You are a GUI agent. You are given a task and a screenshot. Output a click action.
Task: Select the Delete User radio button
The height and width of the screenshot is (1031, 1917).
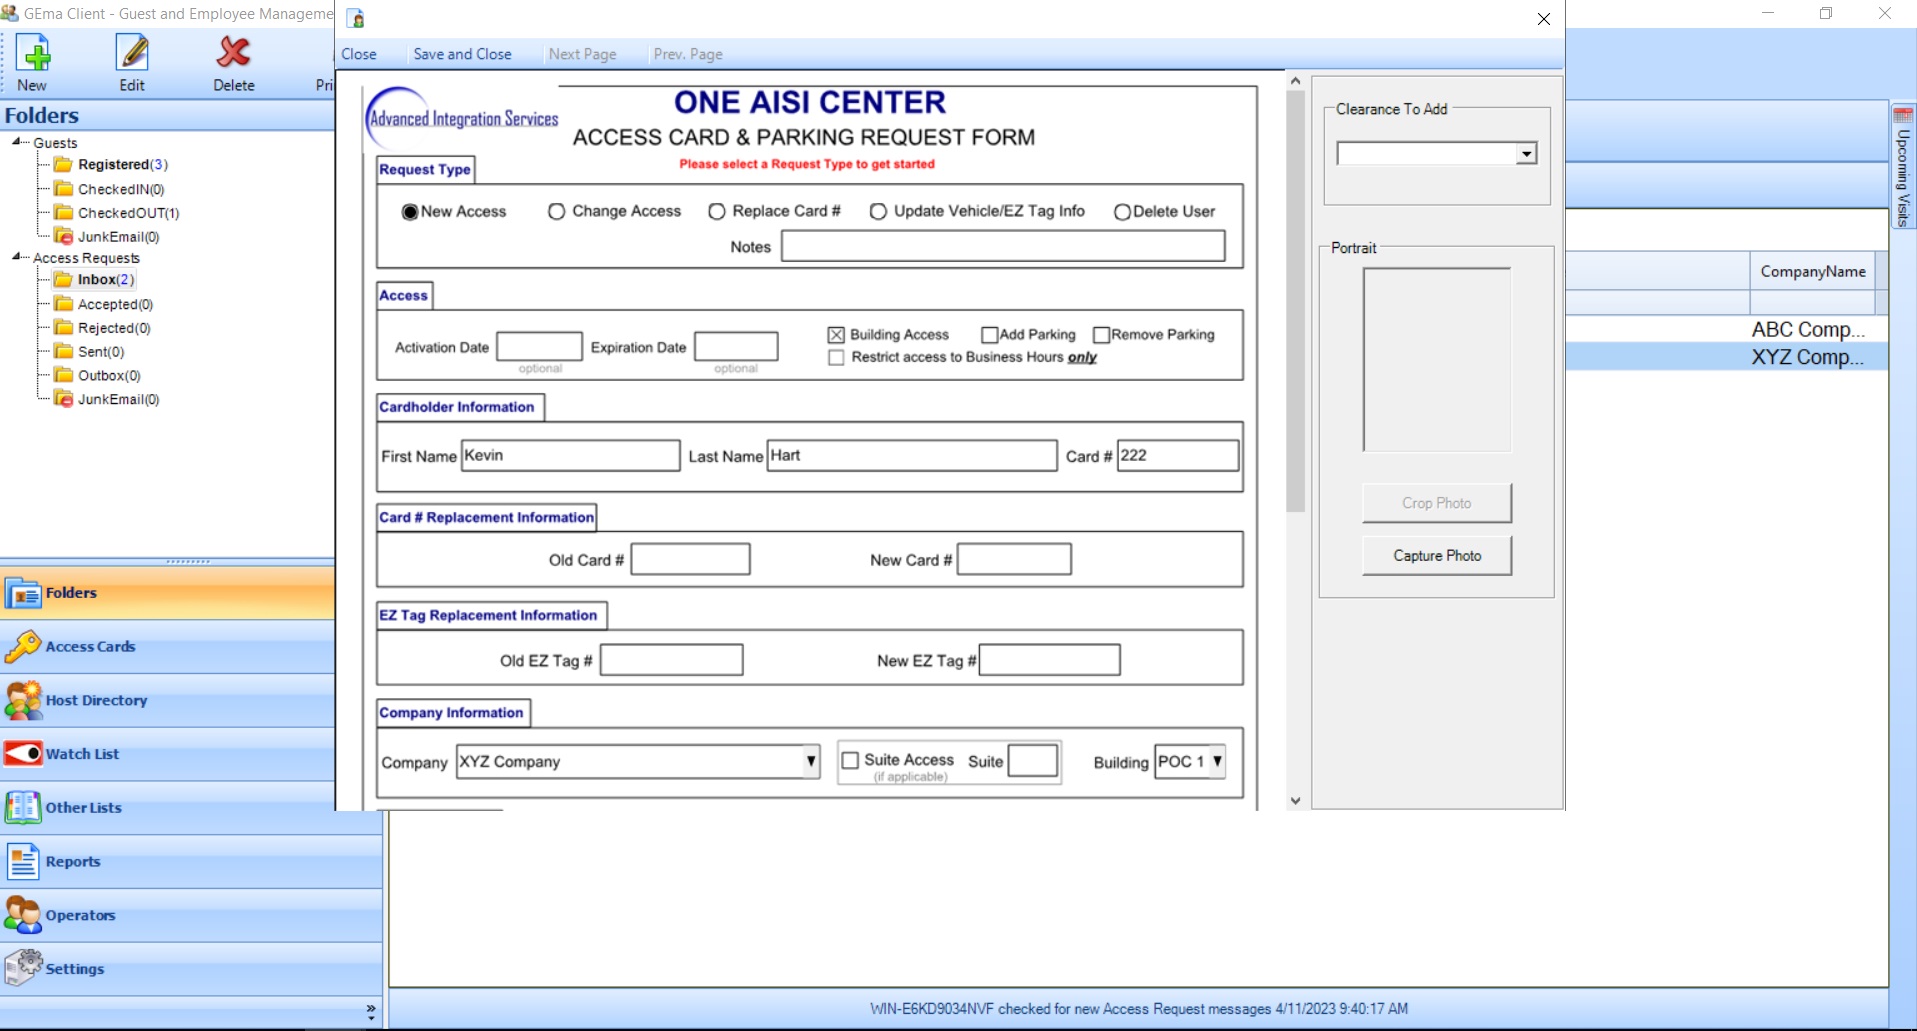(1122, 212)
